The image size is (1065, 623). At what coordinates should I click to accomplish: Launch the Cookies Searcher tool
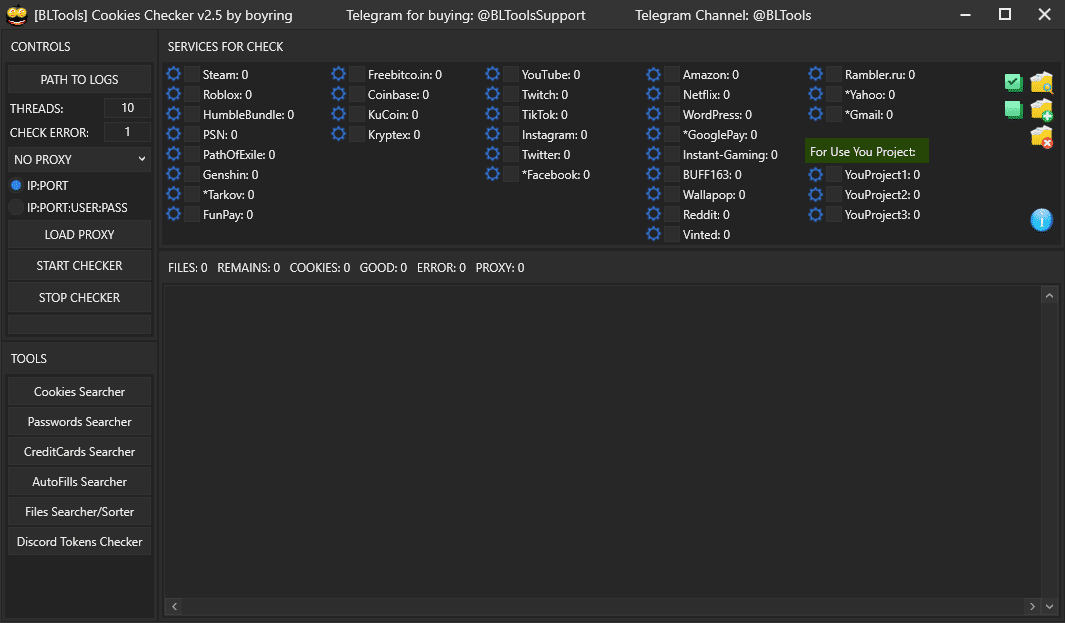(79, 391)
